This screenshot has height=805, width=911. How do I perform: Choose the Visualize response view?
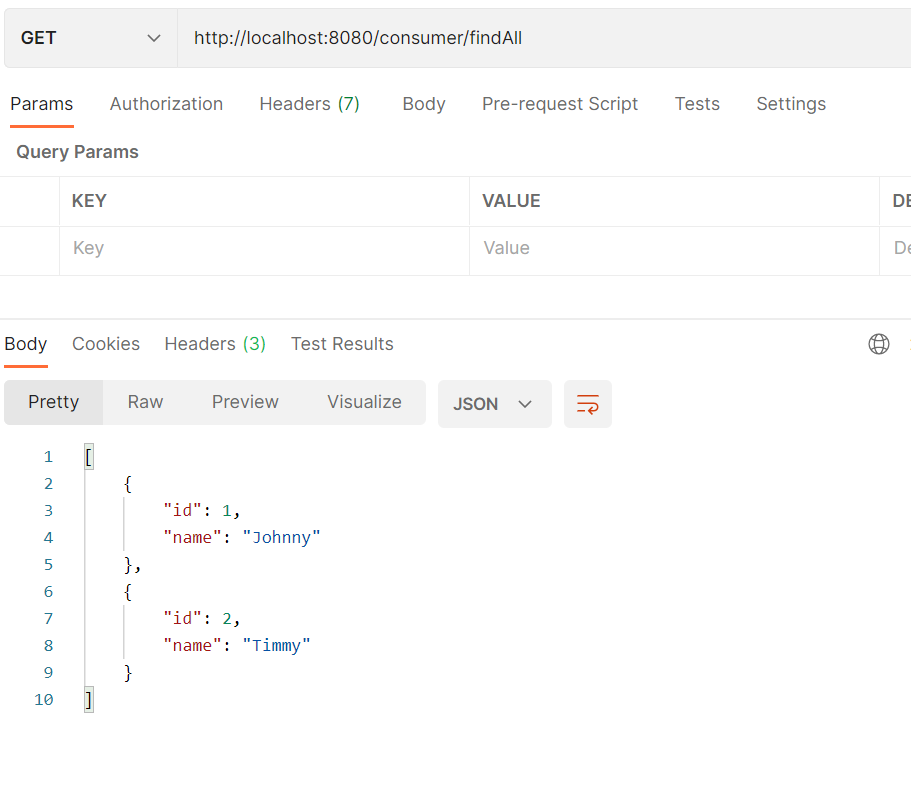tap(364, 402)
